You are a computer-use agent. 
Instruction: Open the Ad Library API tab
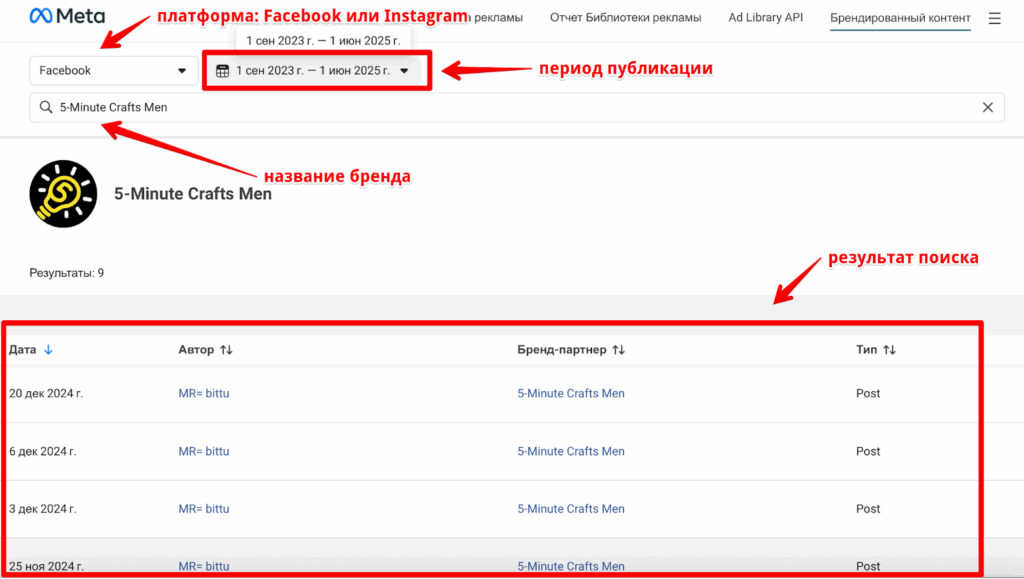click(x=765, y=18)
